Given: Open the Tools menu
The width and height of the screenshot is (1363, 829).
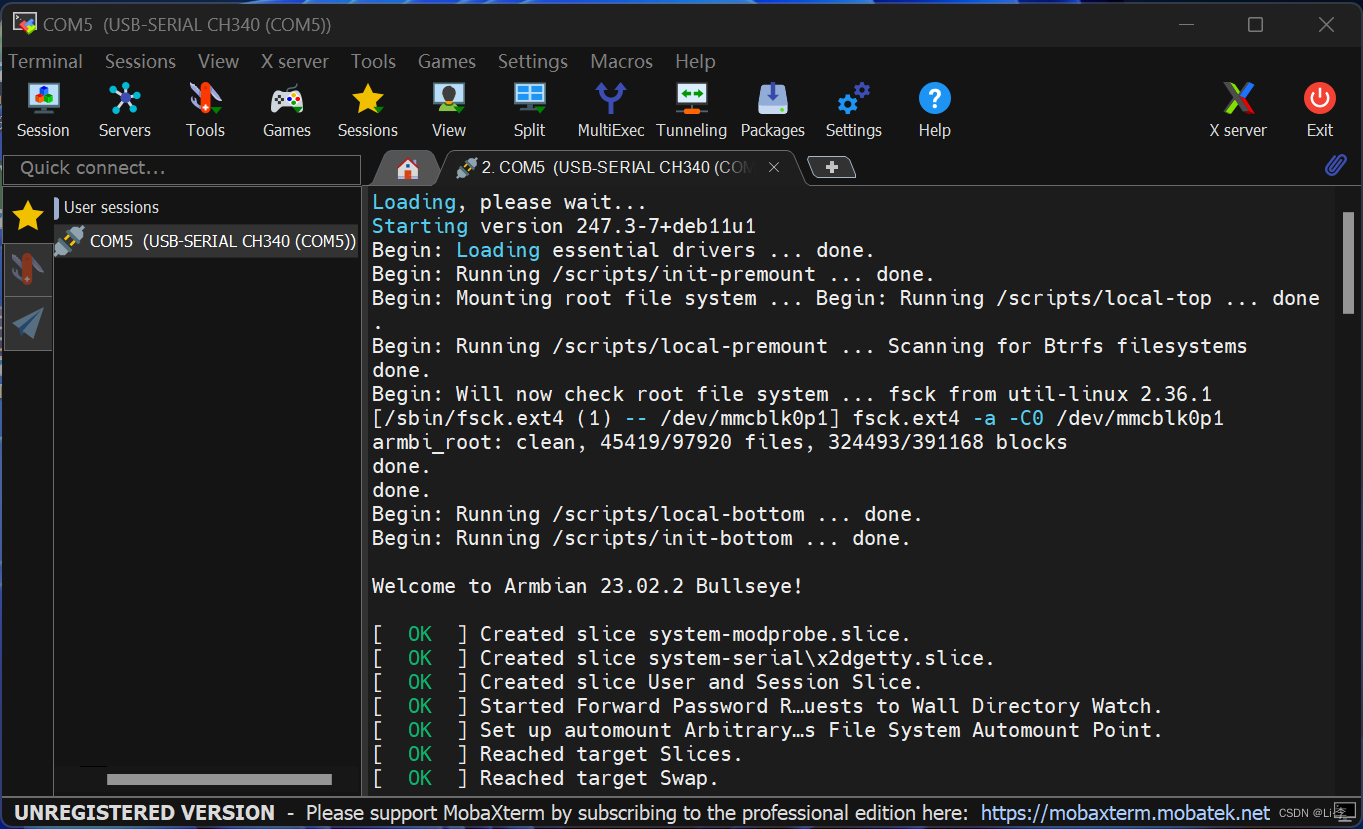Looking at the screenshot, I should [x=373, y=61].
